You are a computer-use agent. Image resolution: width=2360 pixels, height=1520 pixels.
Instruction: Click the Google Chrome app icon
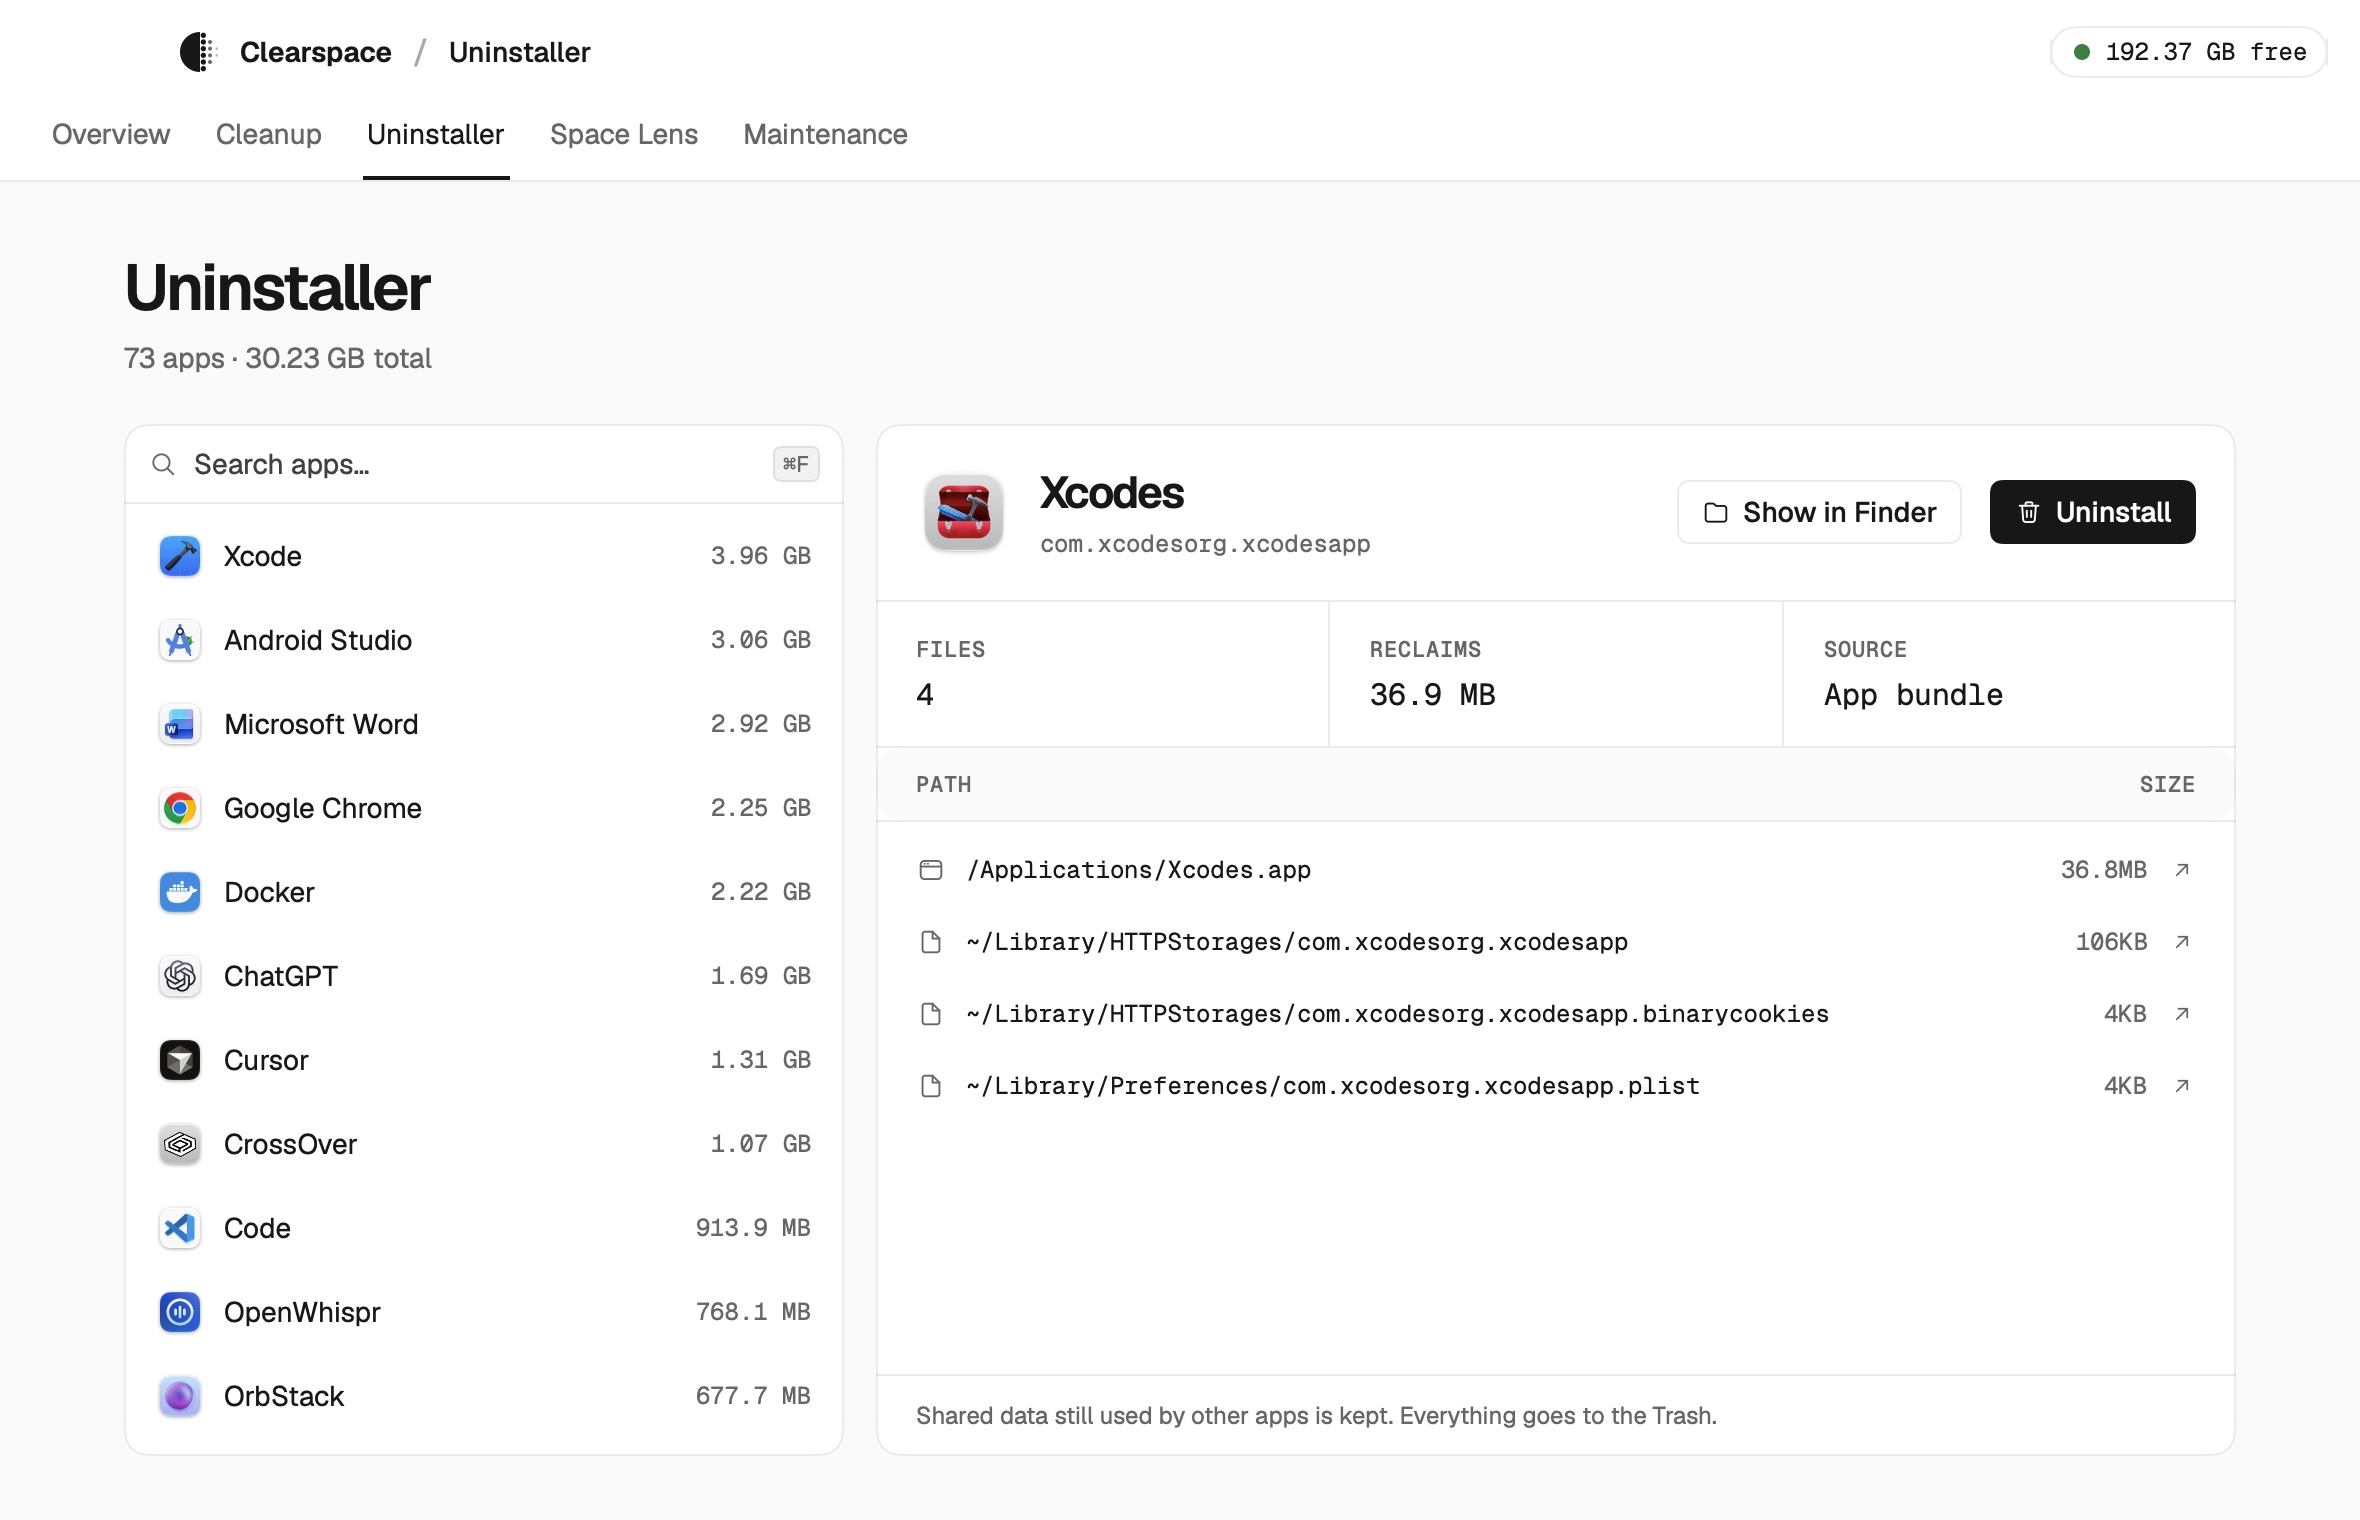(180, 808)
